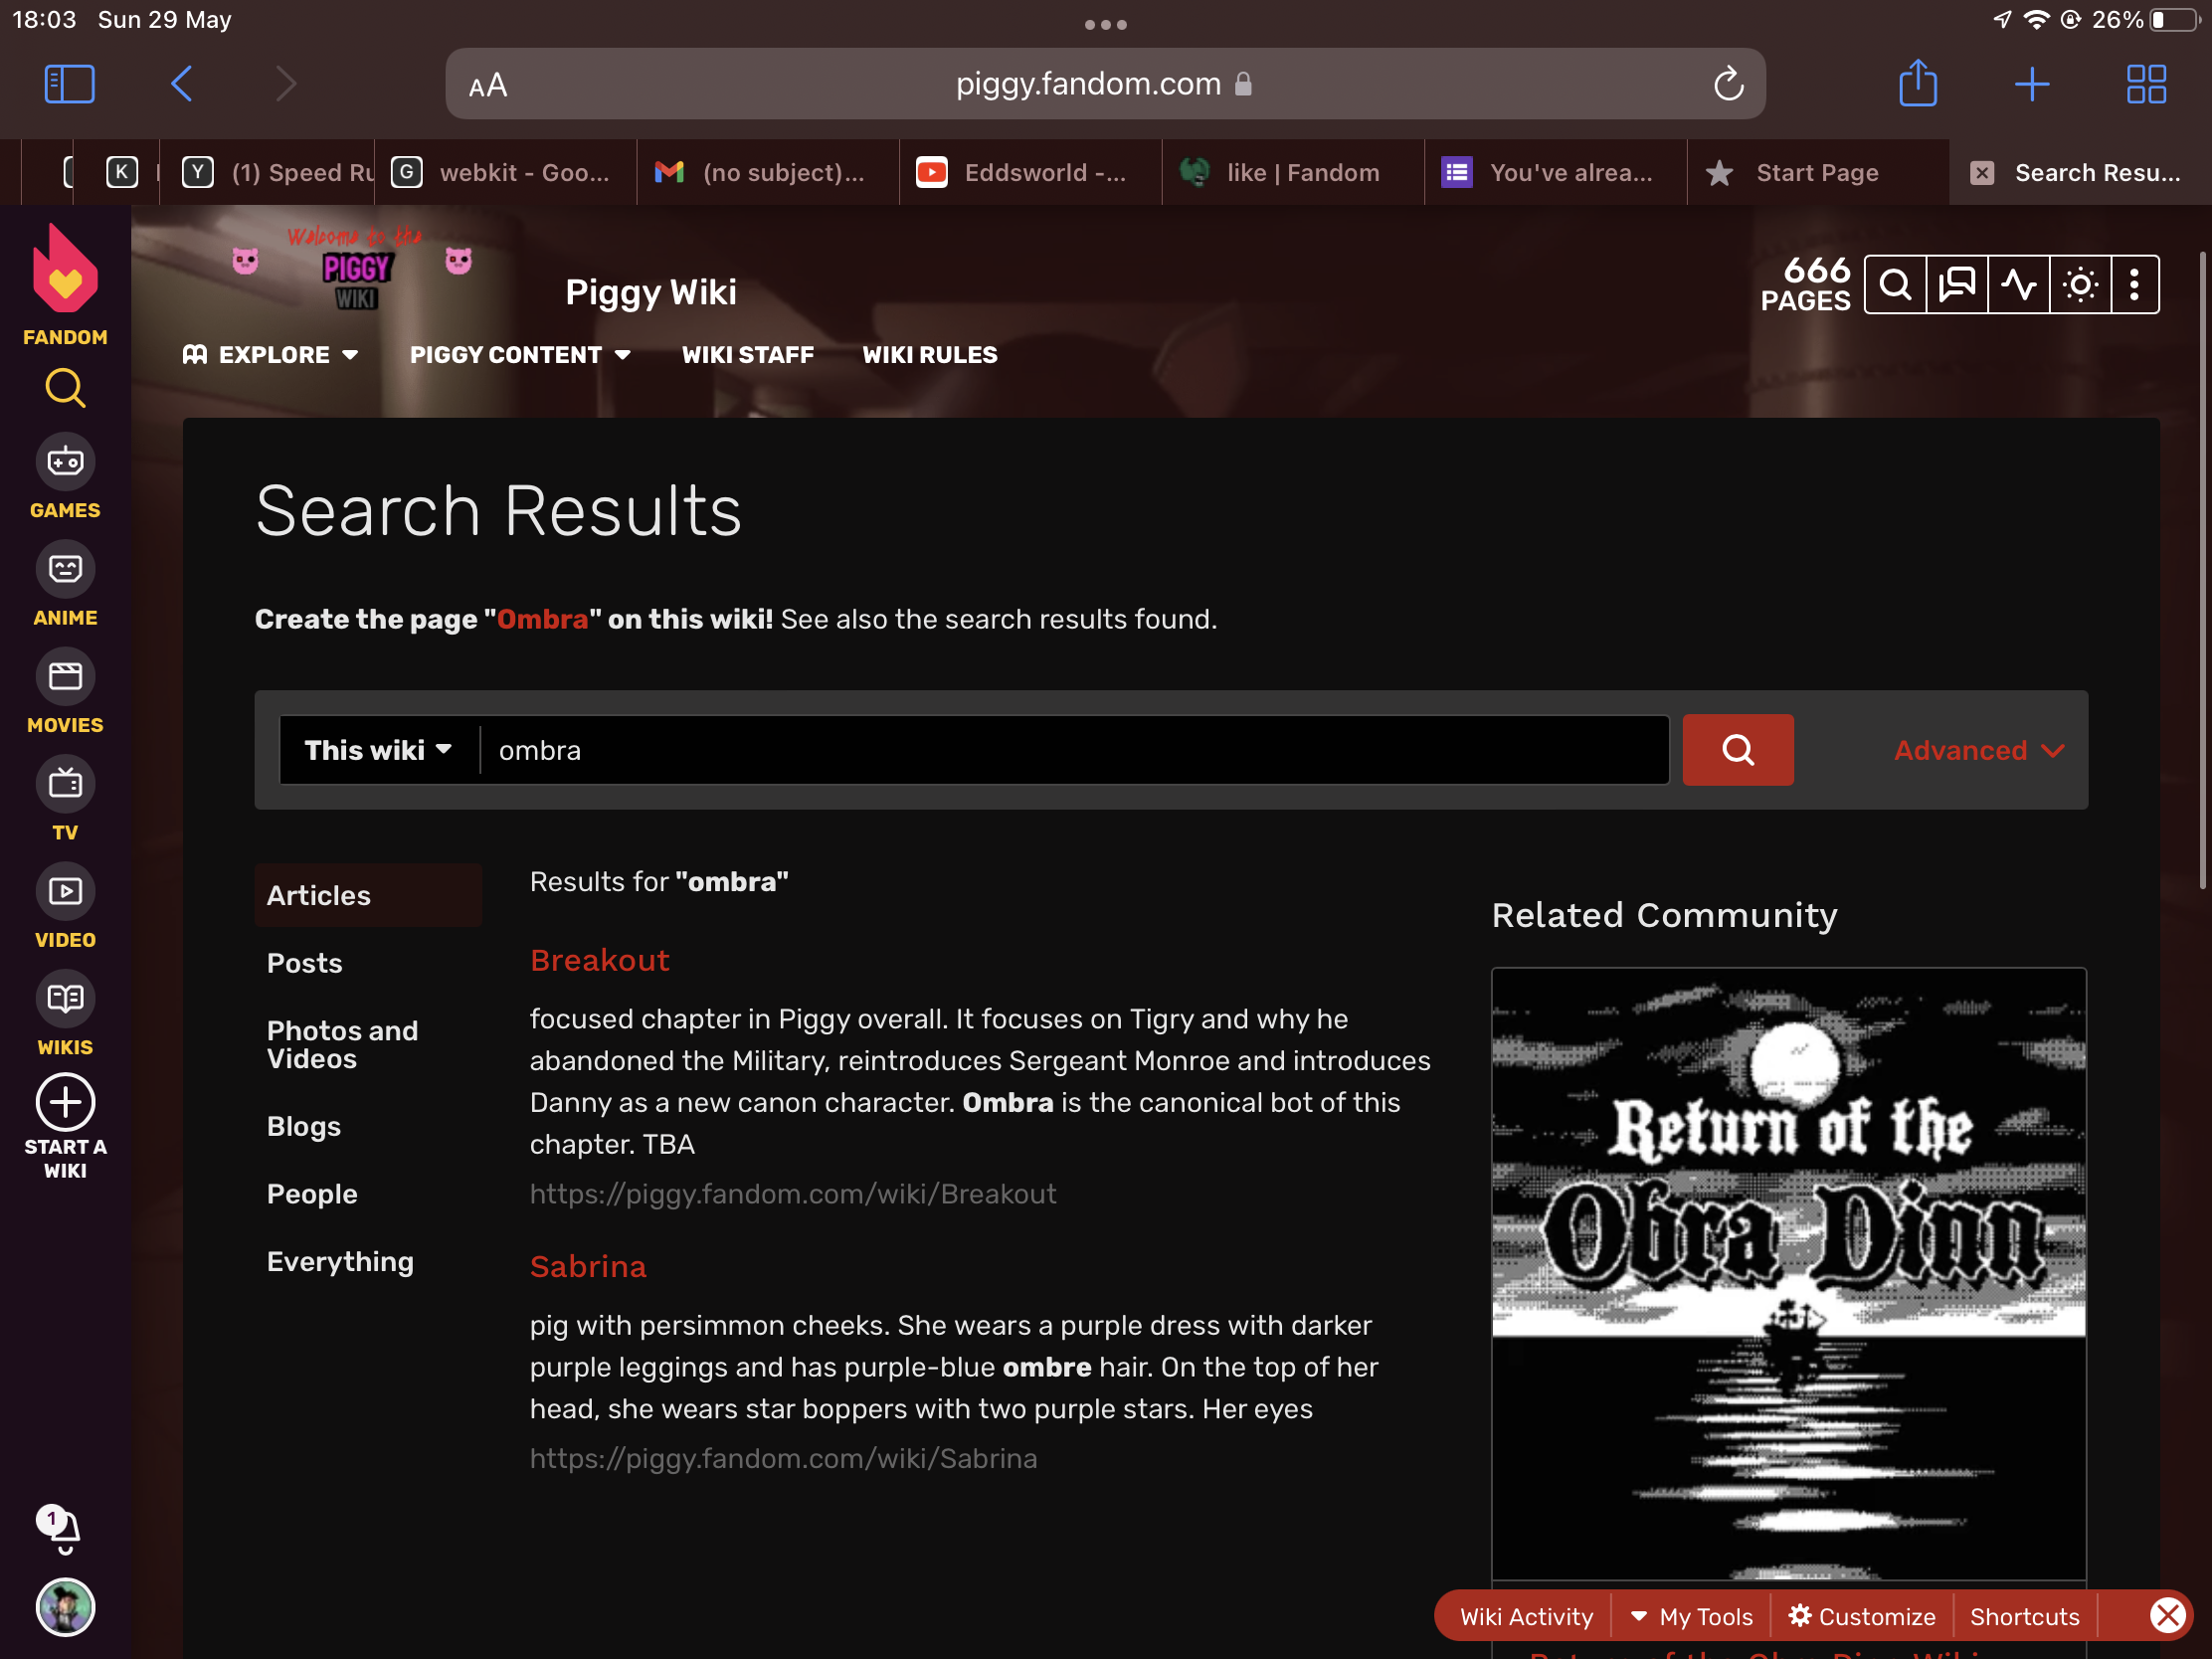
Task: Click the piggy.fandom.com address bar
Action: coord(1105,84)
